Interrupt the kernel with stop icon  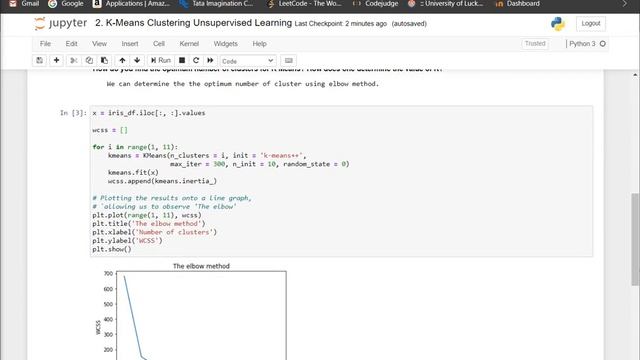pyautogui.click(x=182, y=60)
